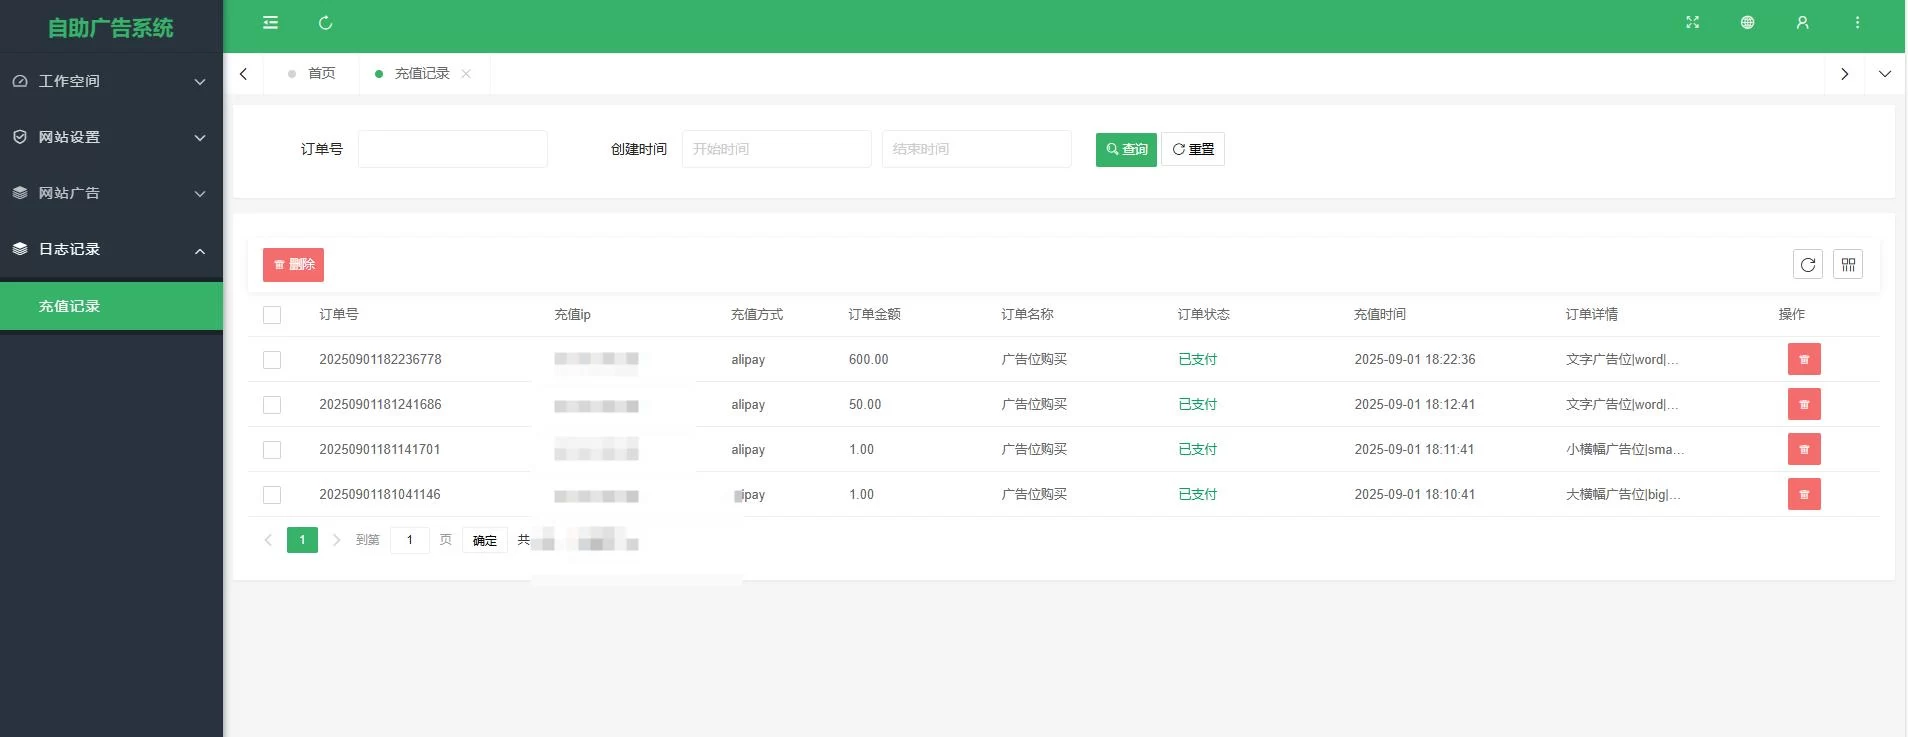
Task: Click the 充值ip column header
Action: [x=573, y=314]
